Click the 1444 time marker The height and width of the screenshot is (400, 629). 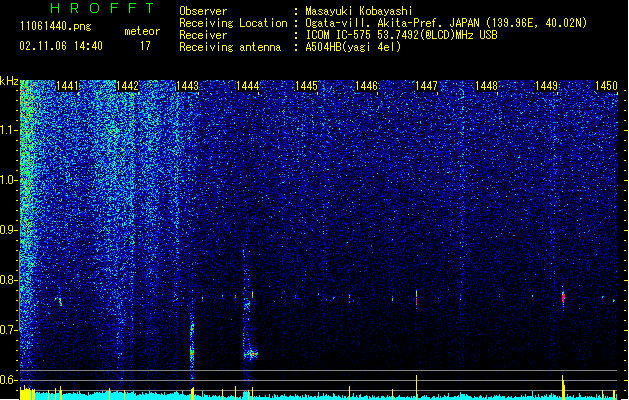pyautogui.click(x=248, y=86)
